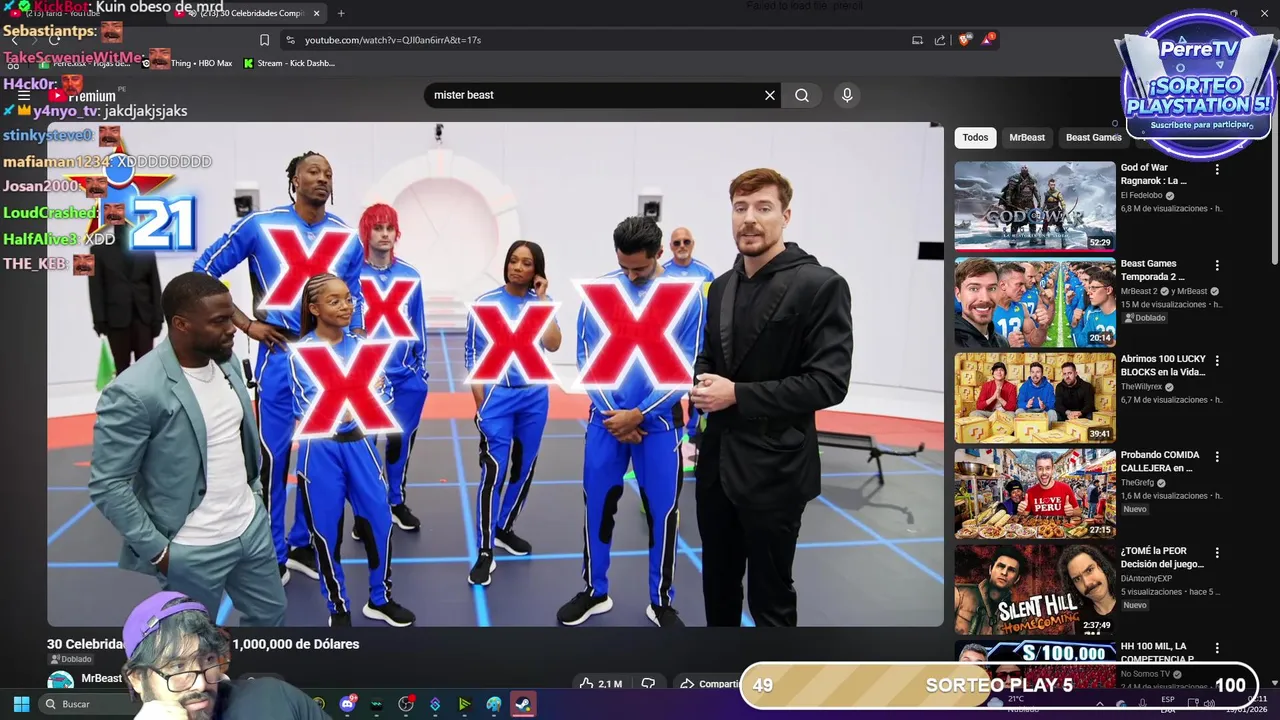1280x720 pixels.
Task: Open OBS Studio from the taskbar
Action: click(406, 704)
